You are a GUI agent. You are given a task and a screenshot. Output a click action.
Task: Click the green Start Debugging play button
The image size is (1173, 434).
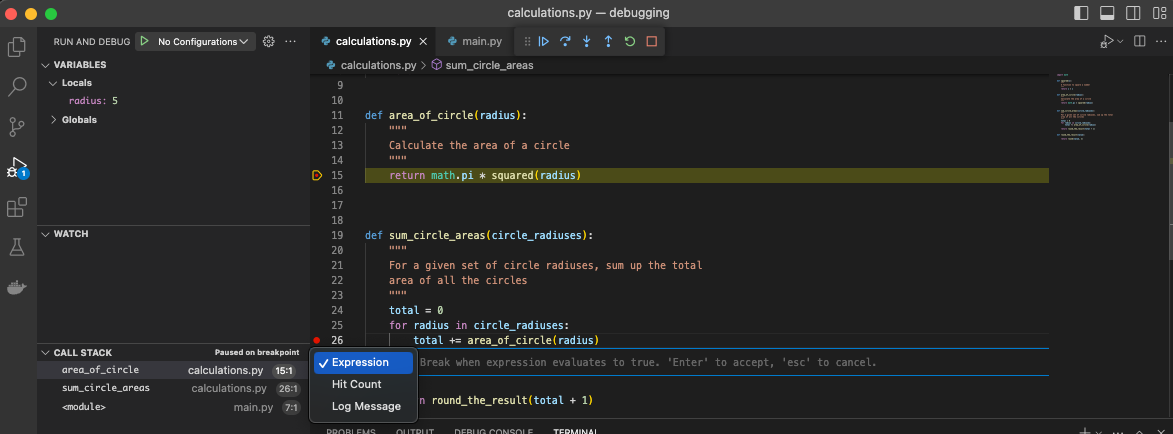point(144,41)
